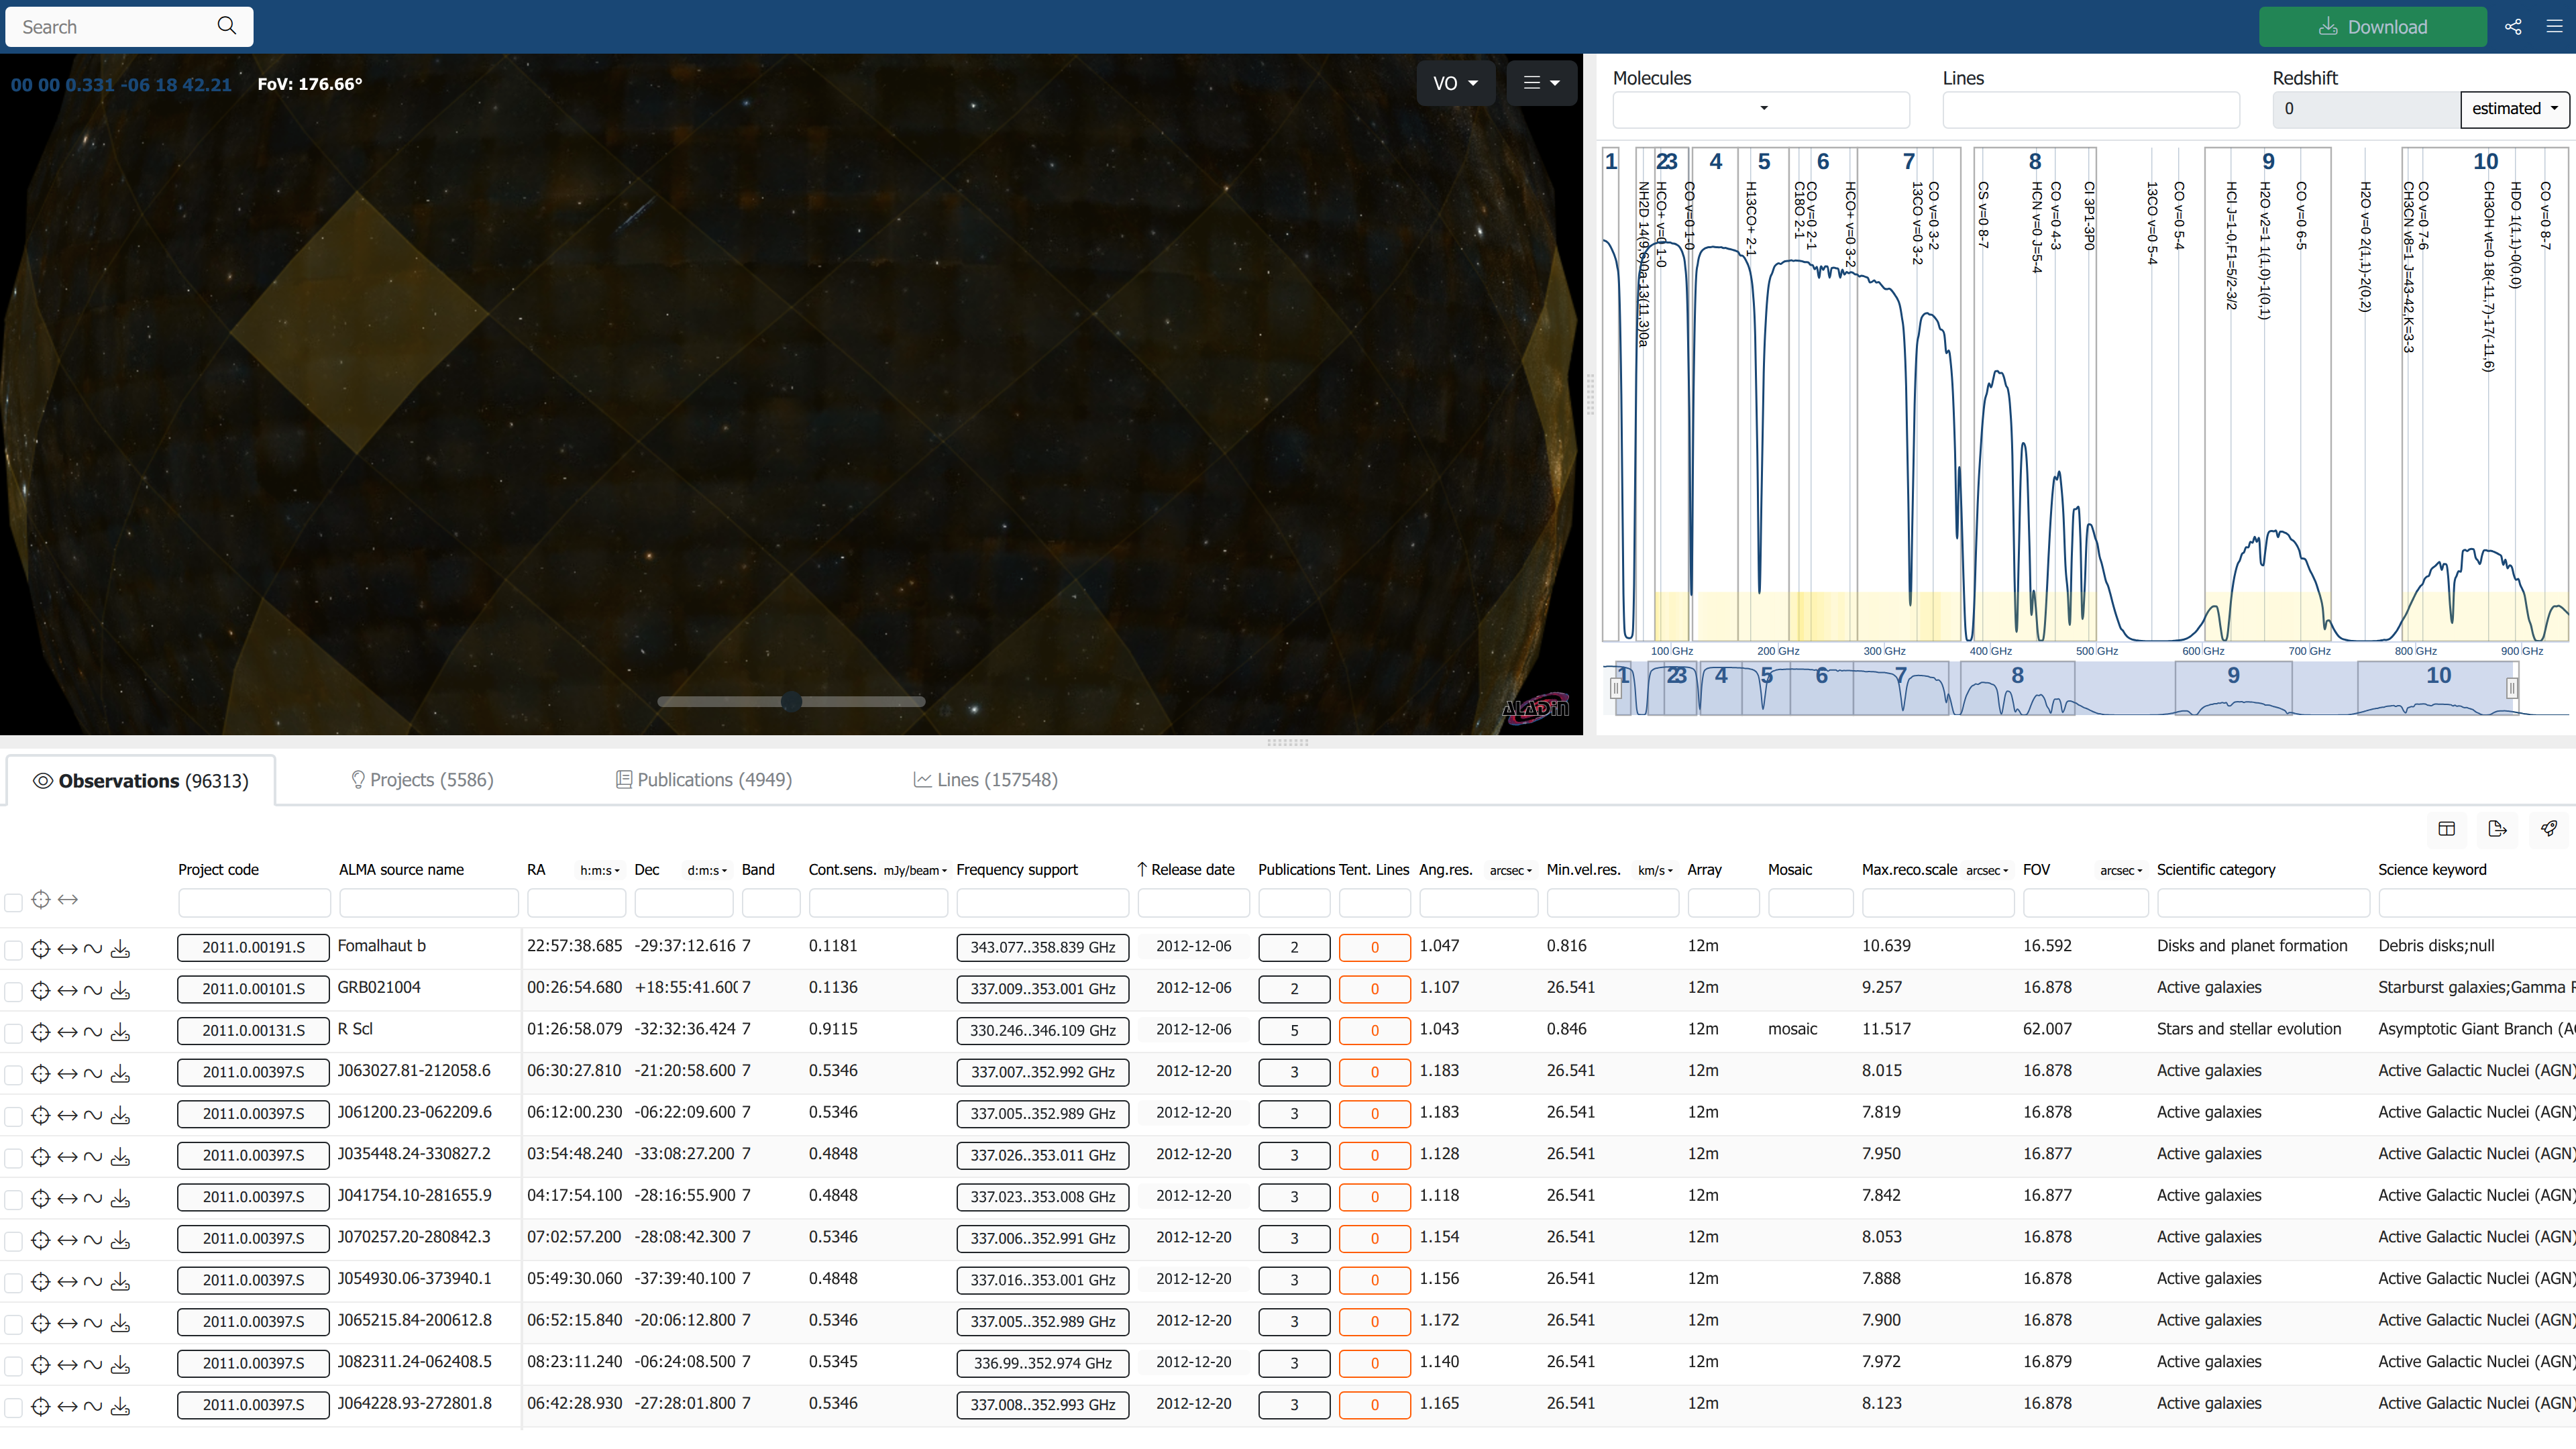Click the ALMA source name filter field
Viewport: 2576px width, 1449px height.
(428, 903)
